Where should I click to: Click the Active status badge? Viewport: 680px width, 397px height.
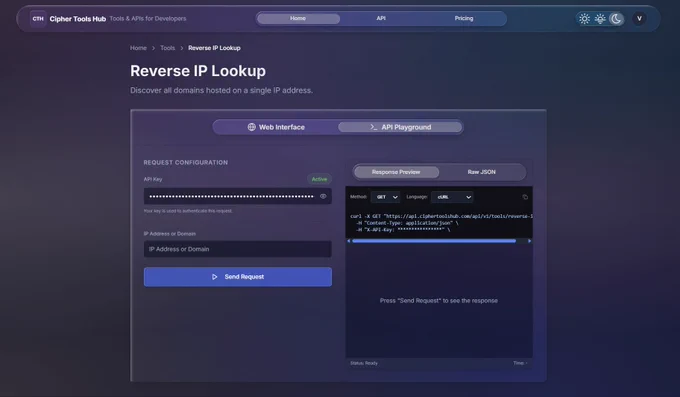pyautogui.click(x=319, y=179)
